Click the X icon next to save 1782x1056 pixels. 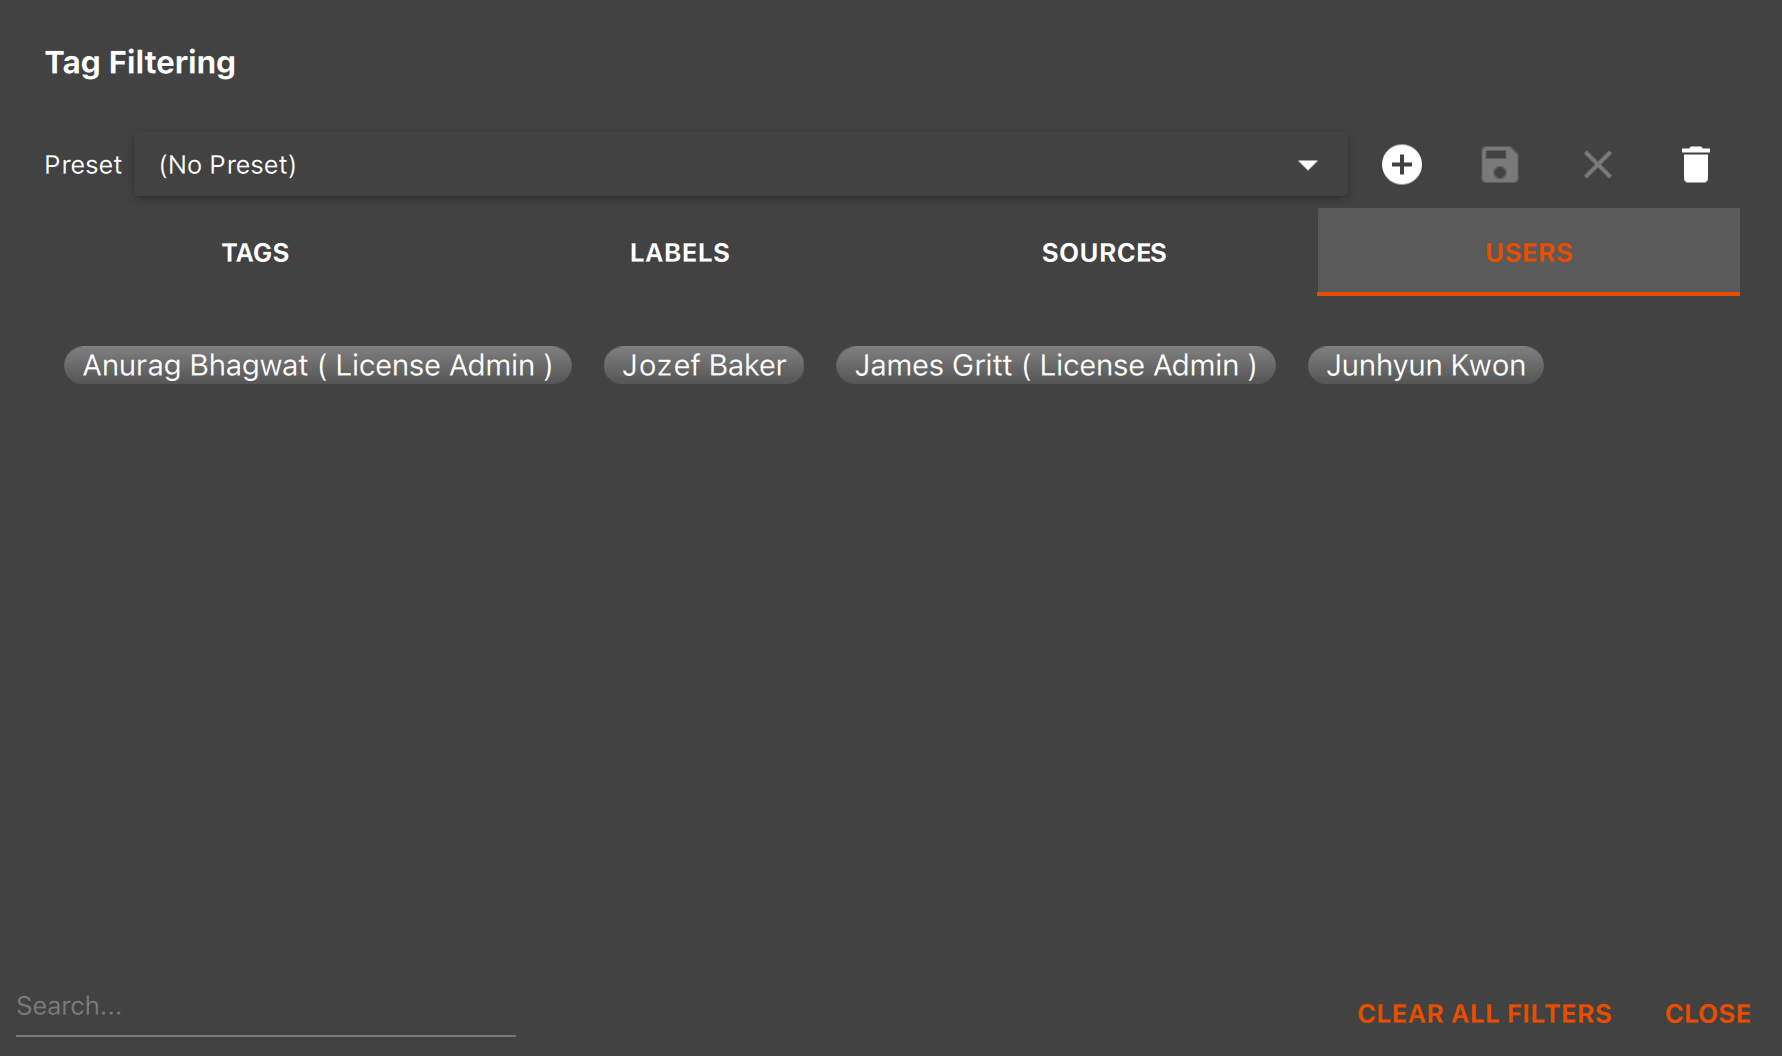(1597, 165)
